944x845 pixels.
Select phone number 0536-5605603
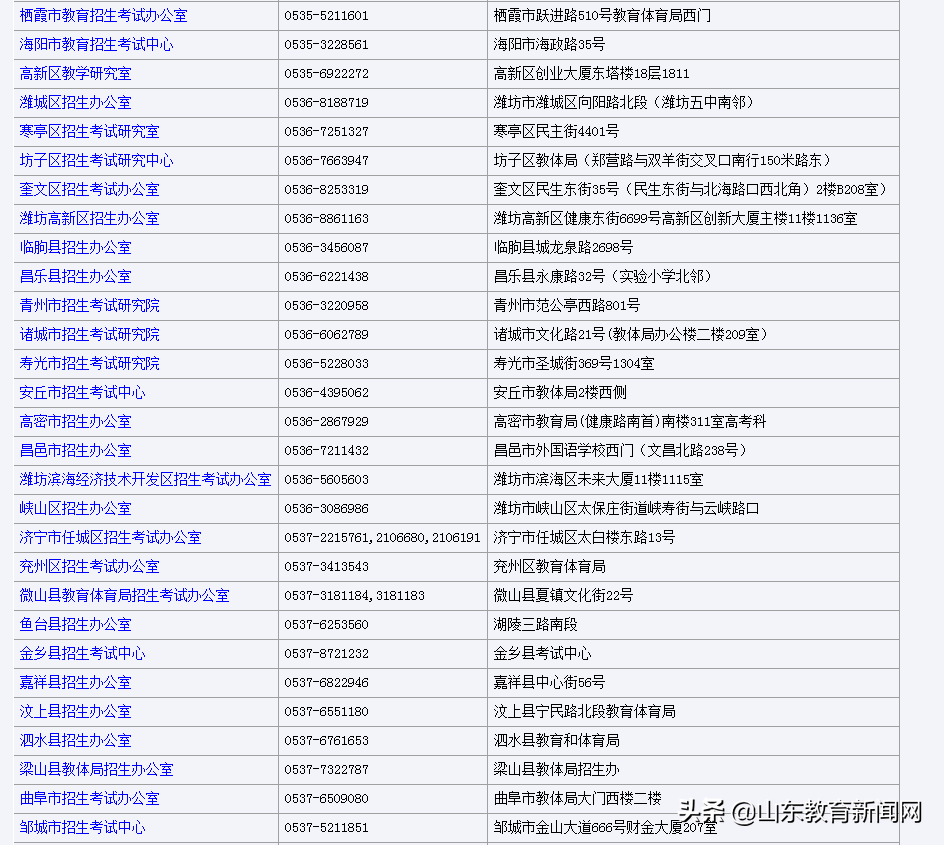[326, 480]
